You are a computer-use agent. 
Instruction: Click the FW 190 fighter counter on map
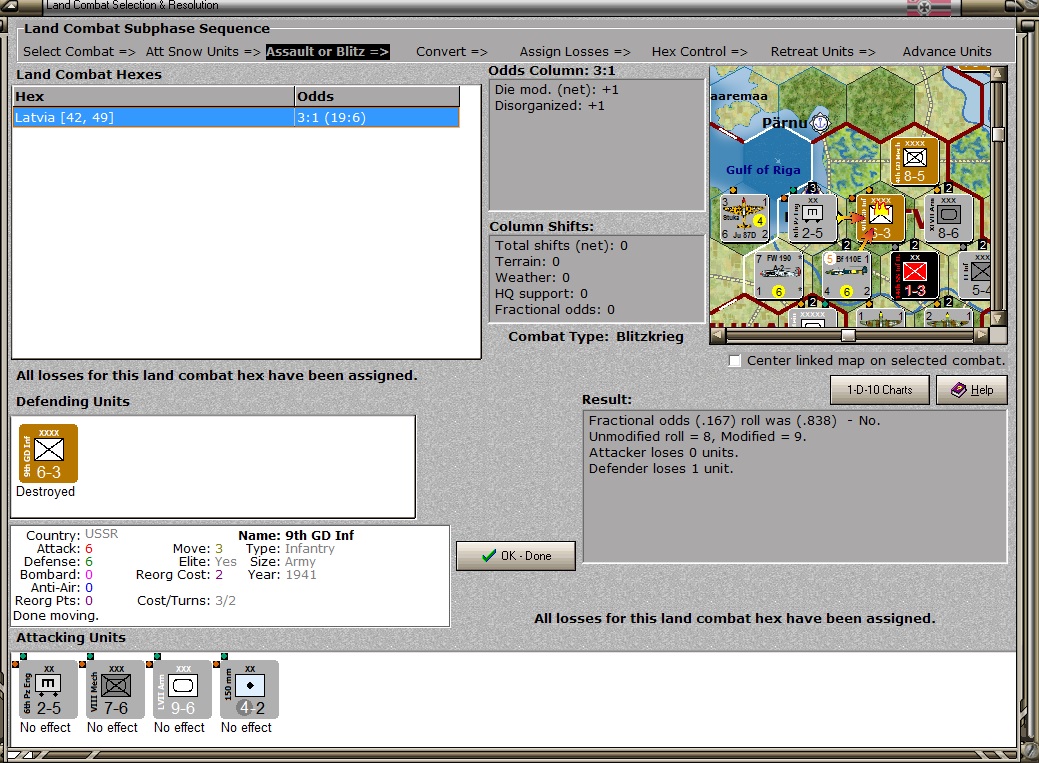pyautogui.click(x=779, y=275)
